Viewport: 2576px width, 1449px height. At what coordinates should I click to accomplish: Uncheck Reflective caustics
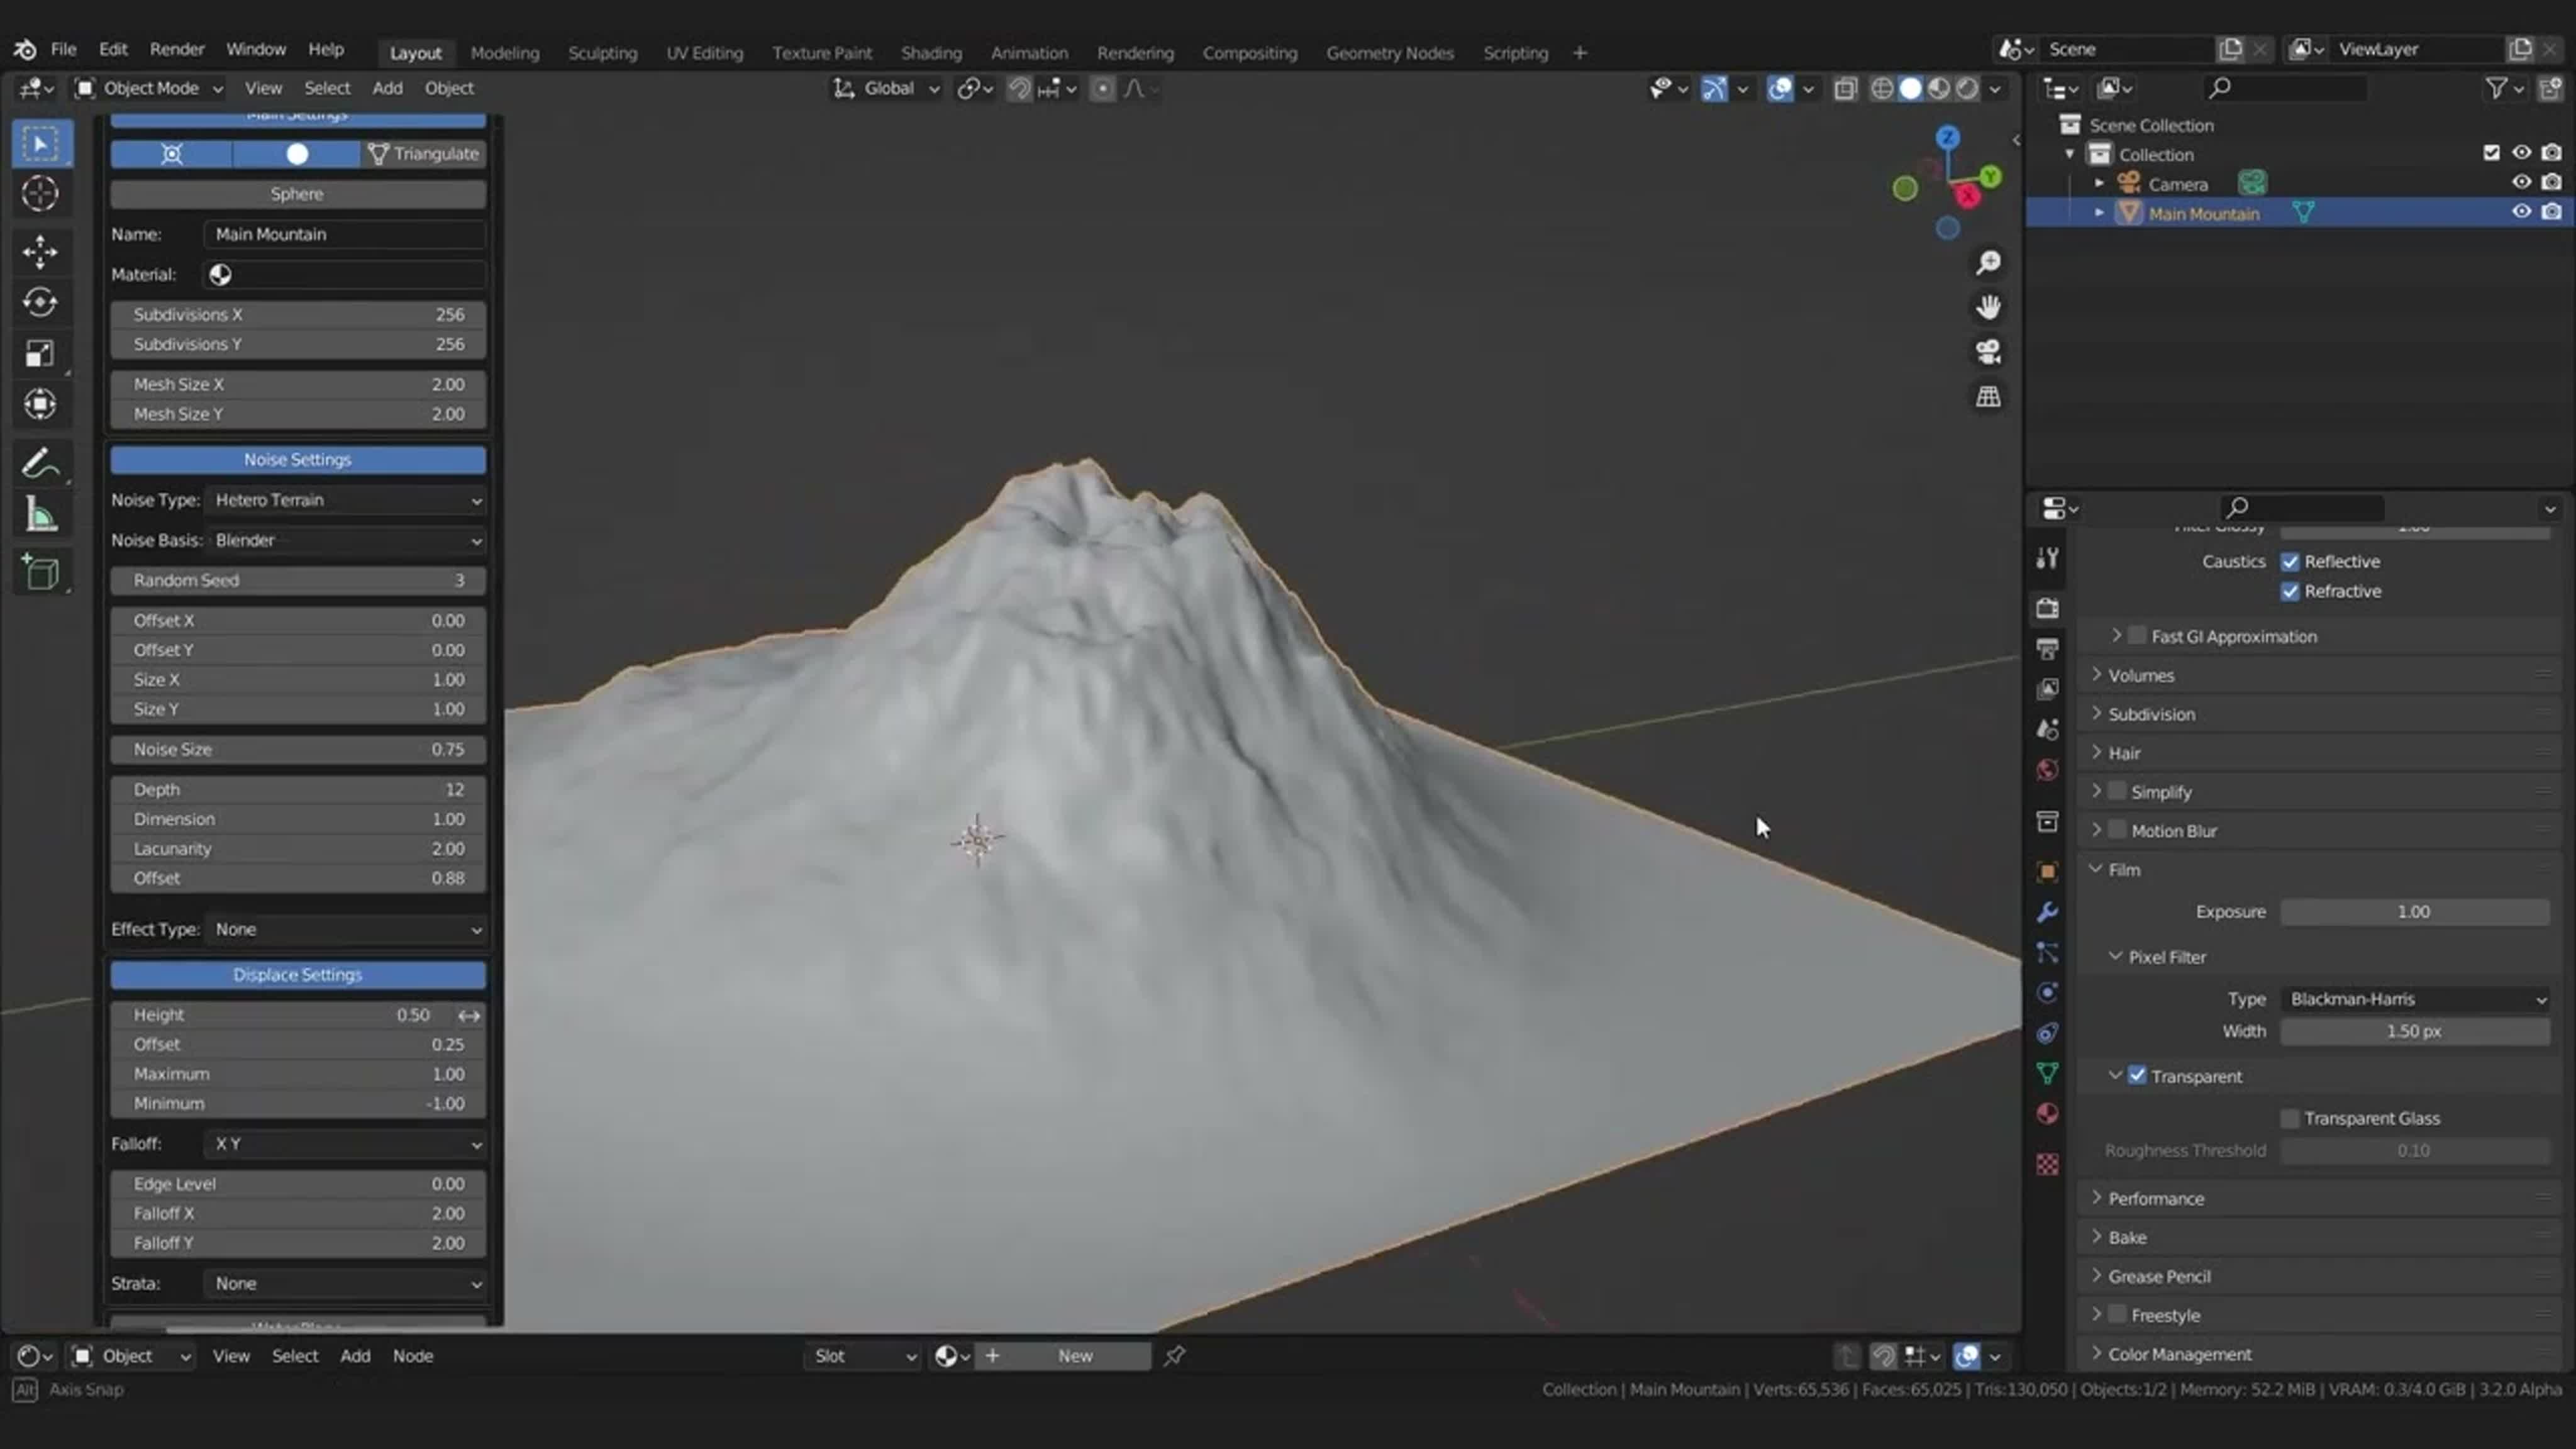click(x=2290, y=562)
